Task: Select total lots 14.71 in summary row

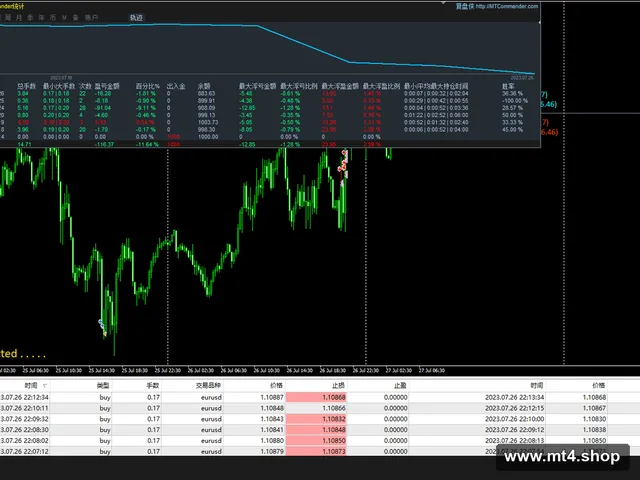Action: click(x=24, y=144)
